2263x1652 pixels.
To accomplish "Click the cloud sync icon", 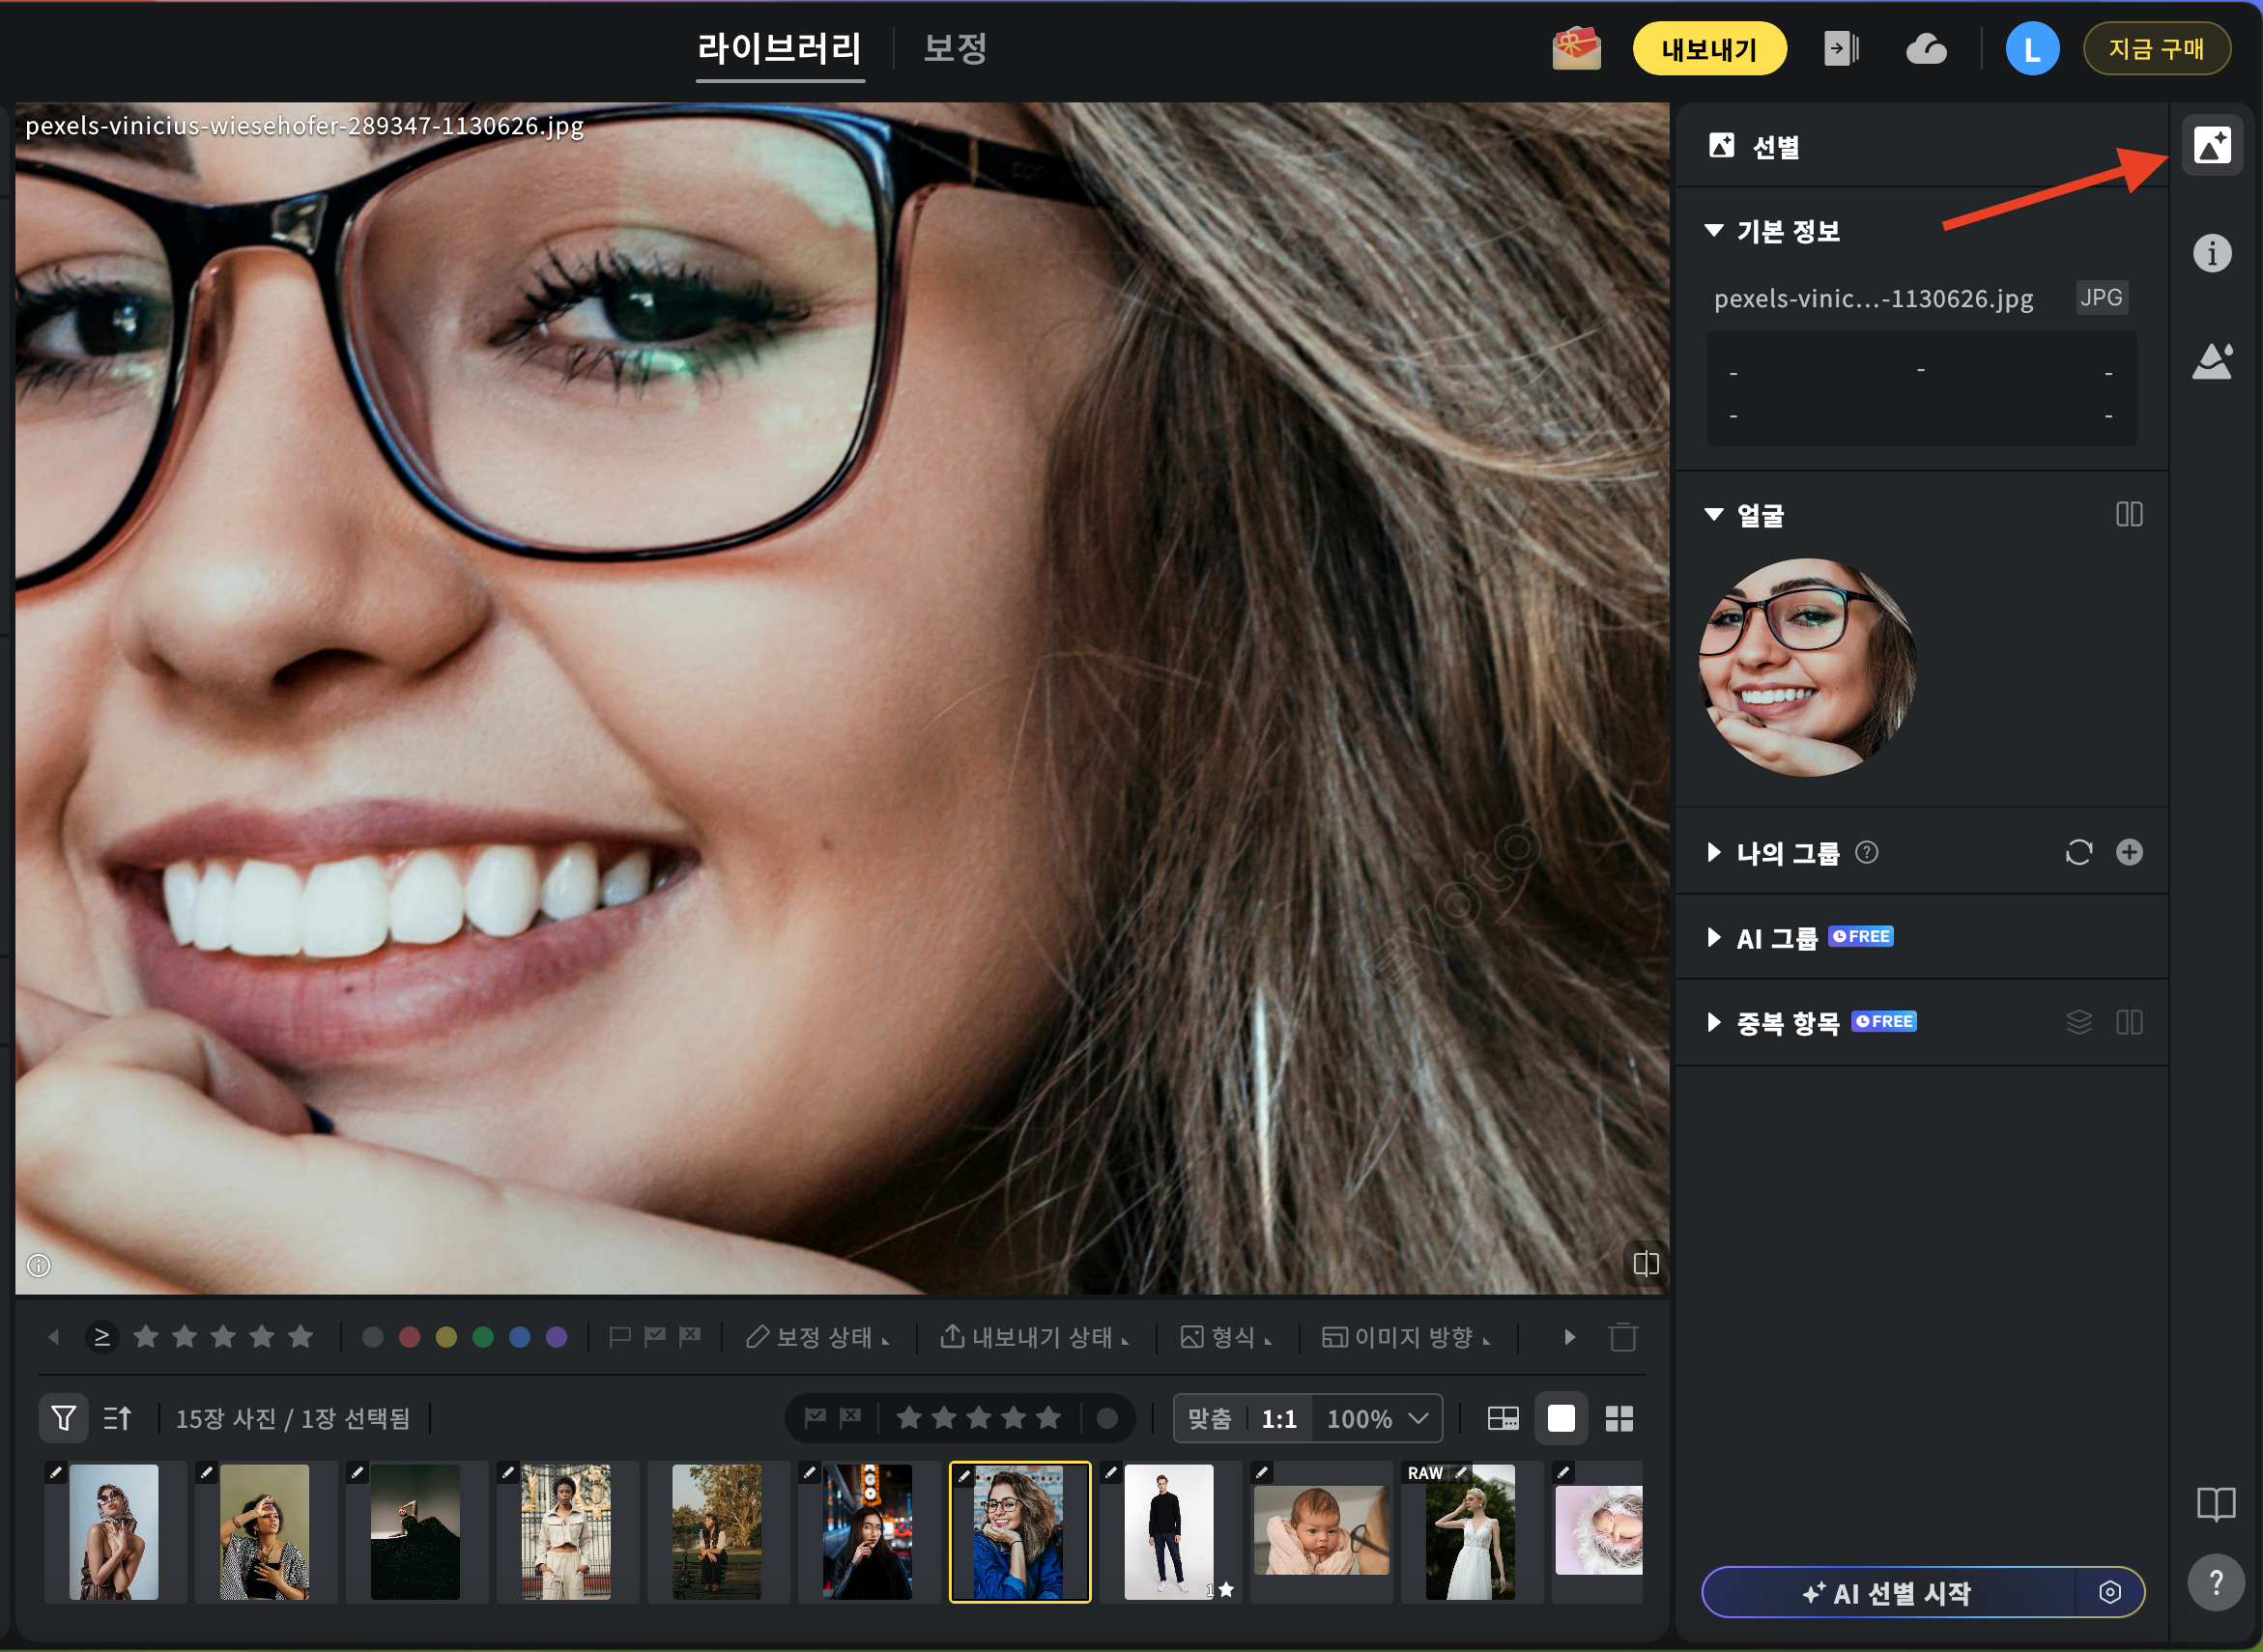I will [x=1925, y=49].
